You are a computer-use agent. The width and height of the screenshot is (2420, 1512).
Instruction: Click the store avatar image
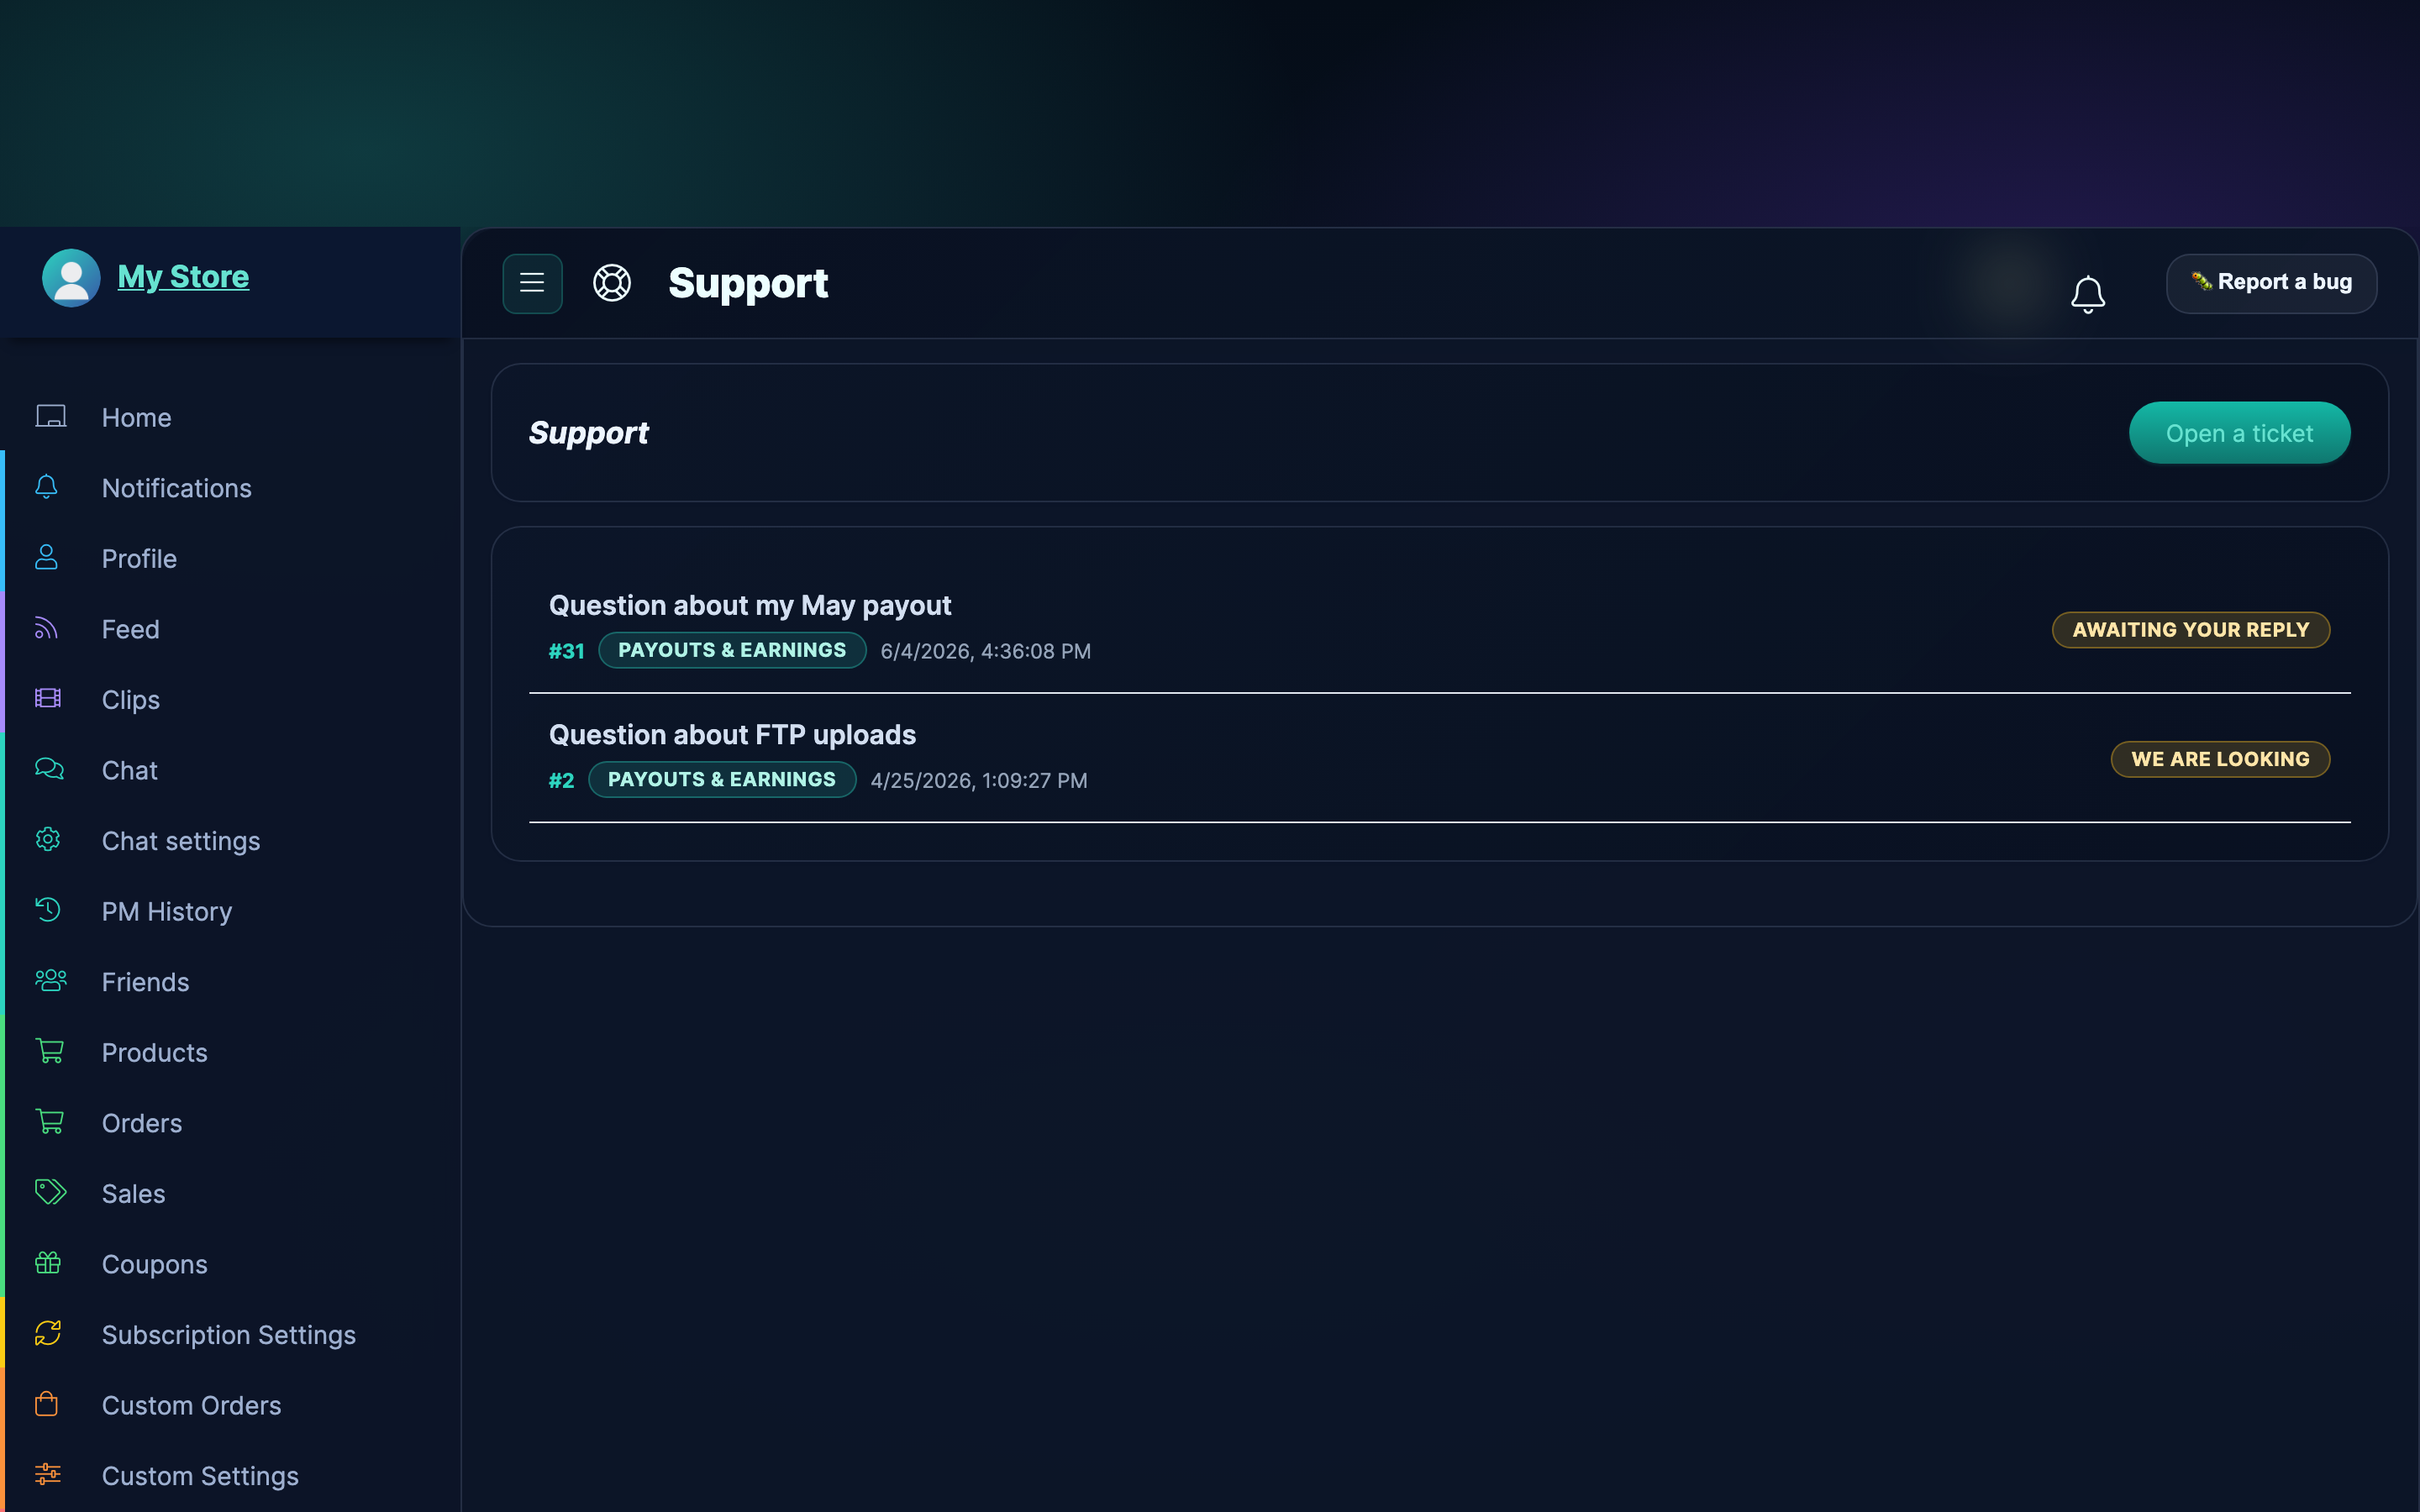pyautogui.click(x=71, y=277)
